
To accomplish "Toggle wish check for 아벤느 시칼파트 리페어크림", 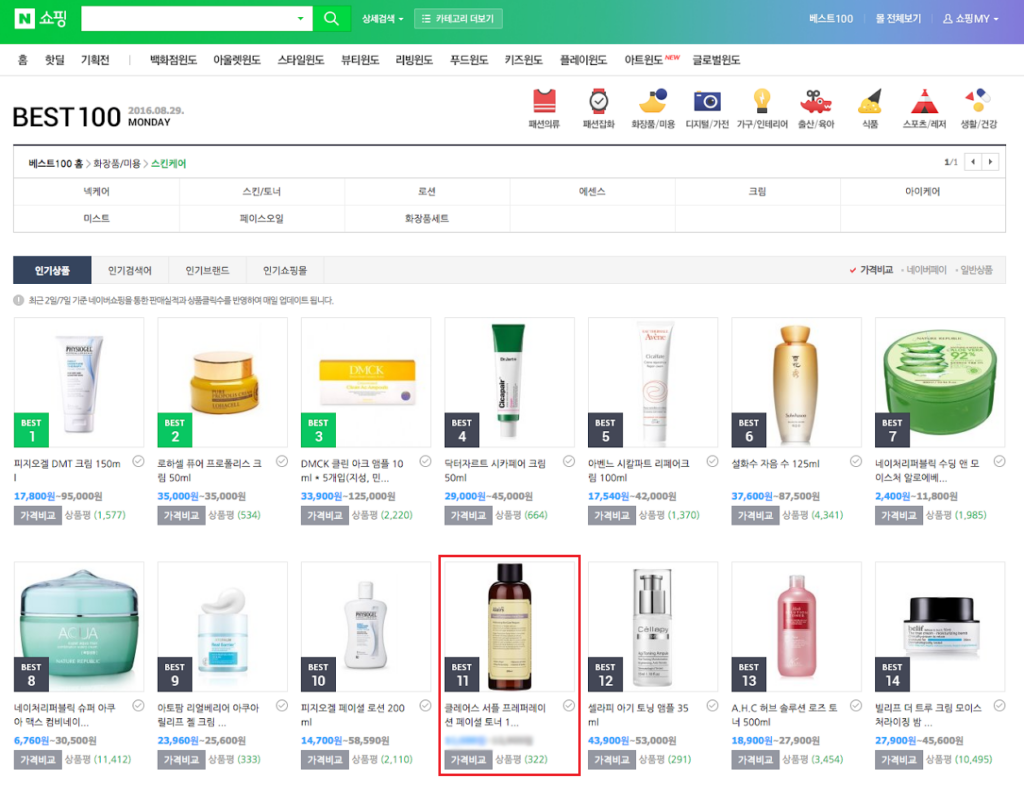I will [x=712, y=462].
